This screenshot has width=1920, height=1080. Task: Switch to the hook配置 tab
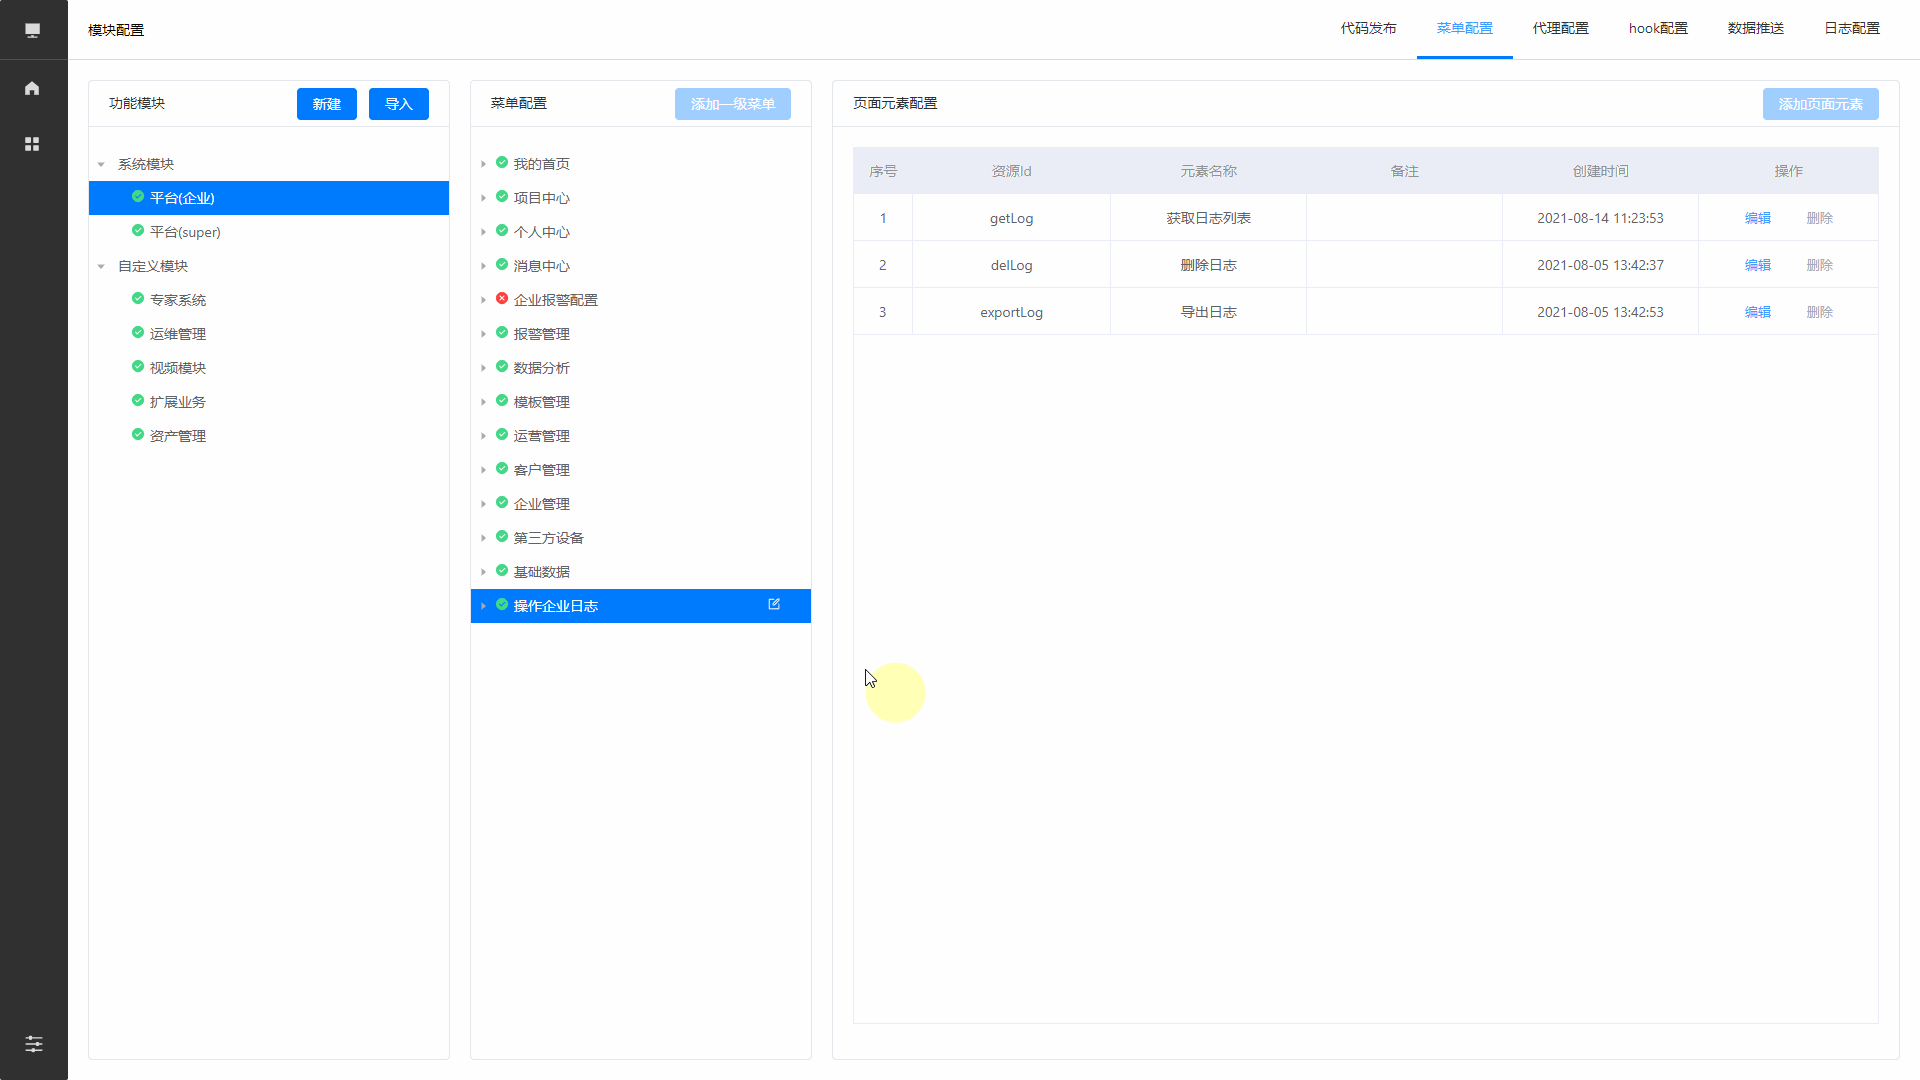coord(1657,28)
